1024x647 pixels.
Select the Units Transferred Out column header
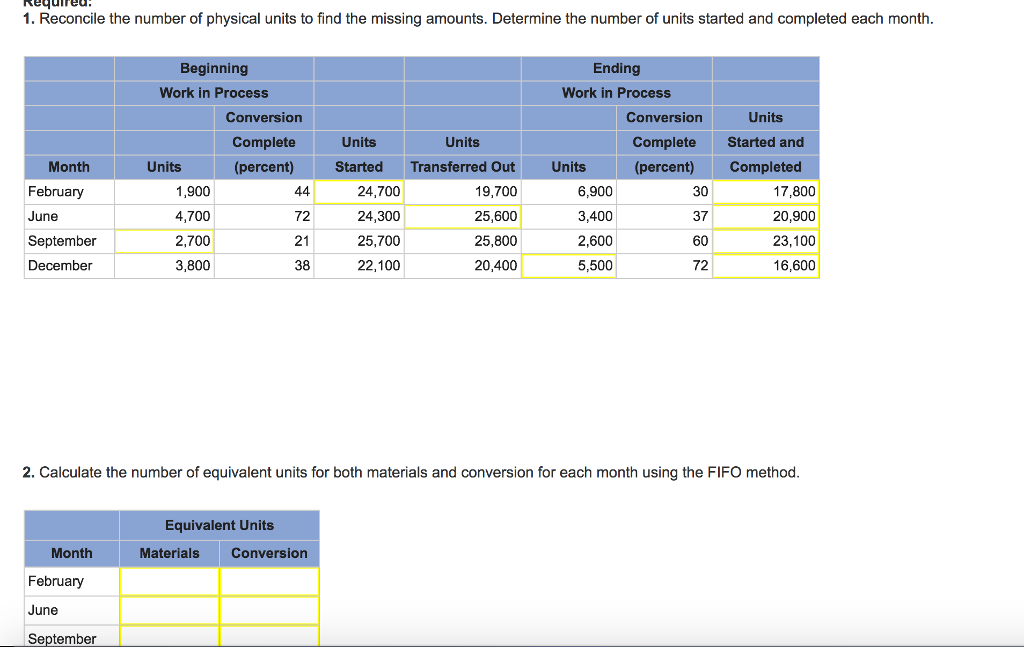point(462,167)
